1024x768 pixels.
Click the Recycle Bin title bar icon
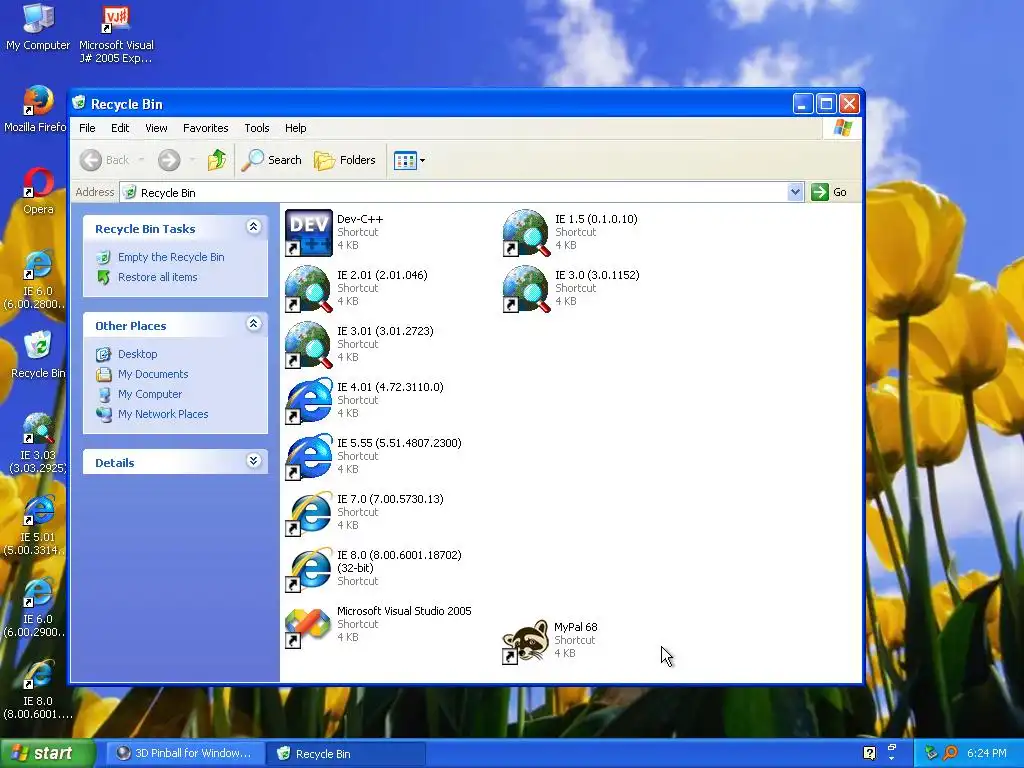click(x=79, y=103)
